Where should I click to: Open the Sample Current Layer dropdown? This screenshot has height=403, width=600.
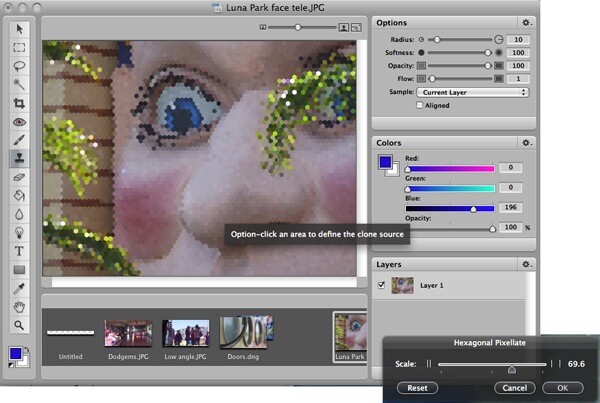(473, 92)
